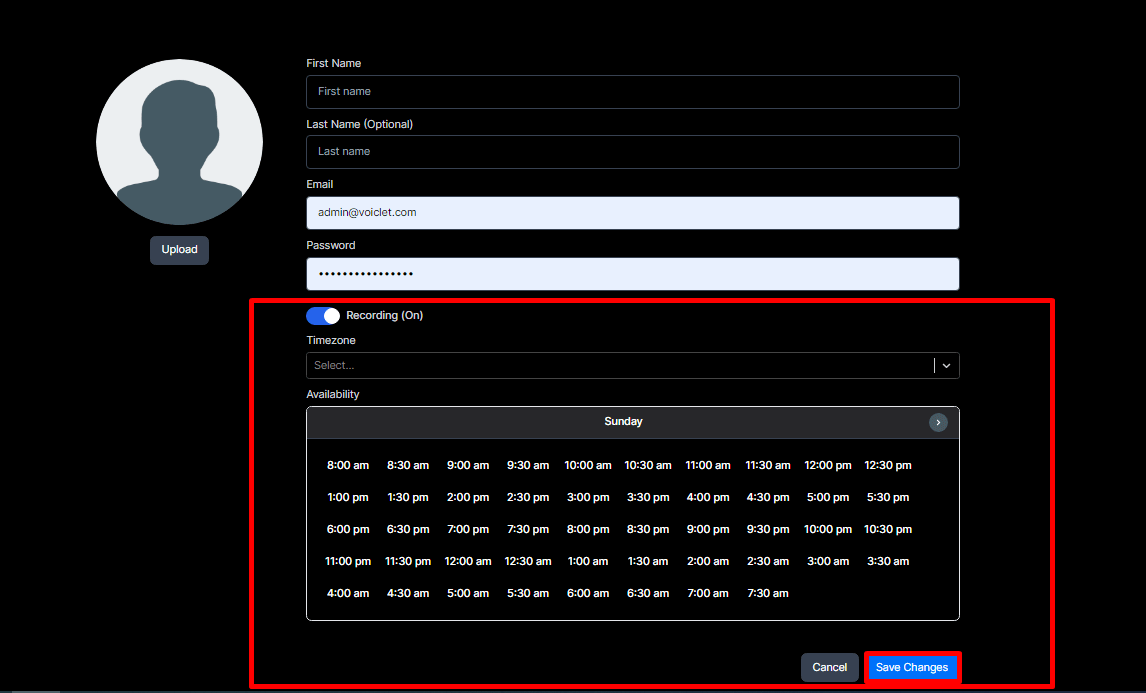Image resolution: width=1146 pixels, height=693 pixels.
Task: Select the 6:30 pm time slot
Action: tap(408, 530)
